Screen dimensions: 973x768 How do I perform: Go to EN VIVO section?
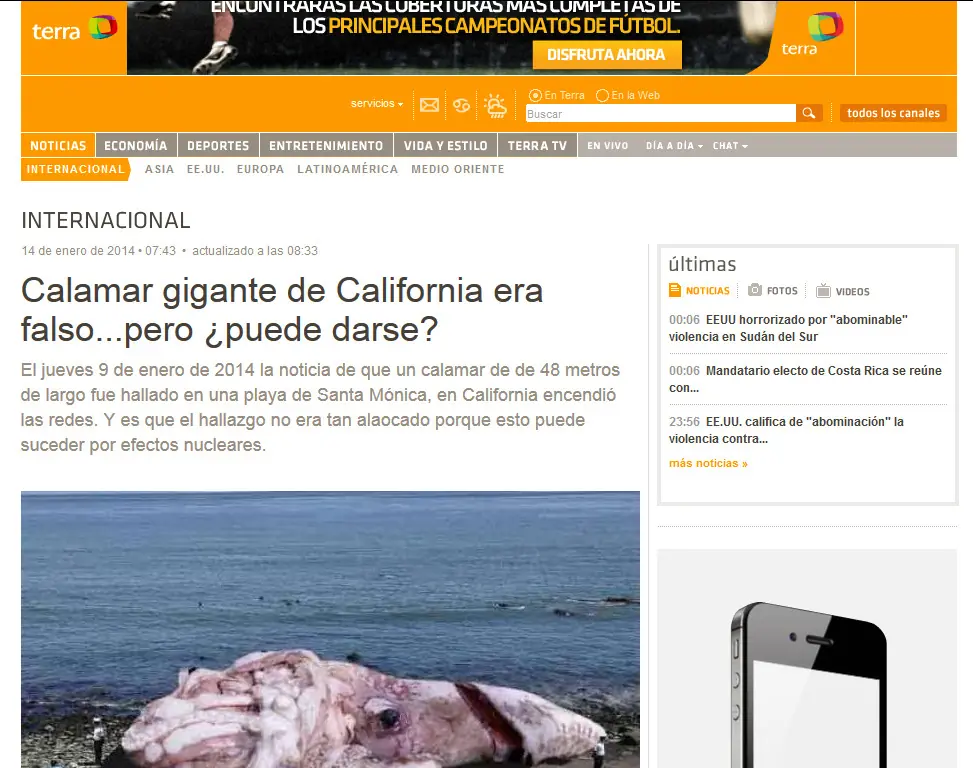[608, 146]
